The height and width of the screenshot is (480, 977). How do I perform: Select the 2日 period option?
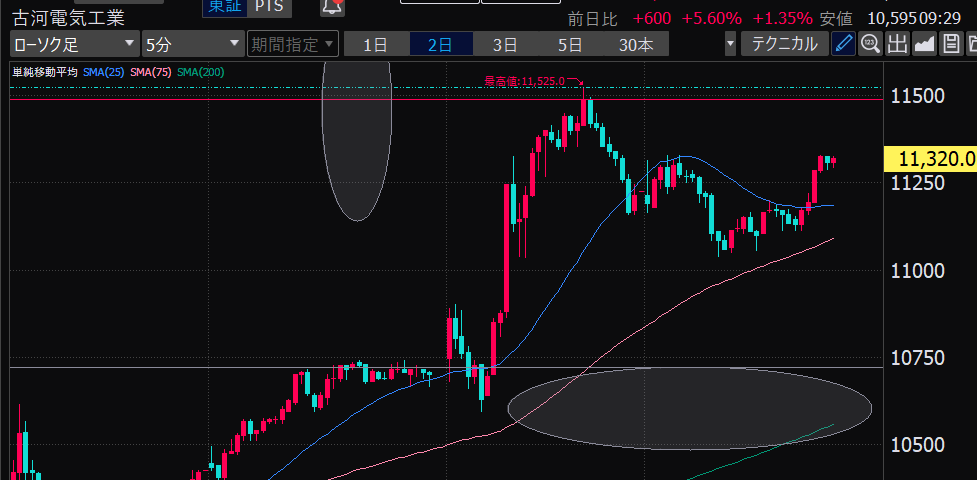coord(439,44)
